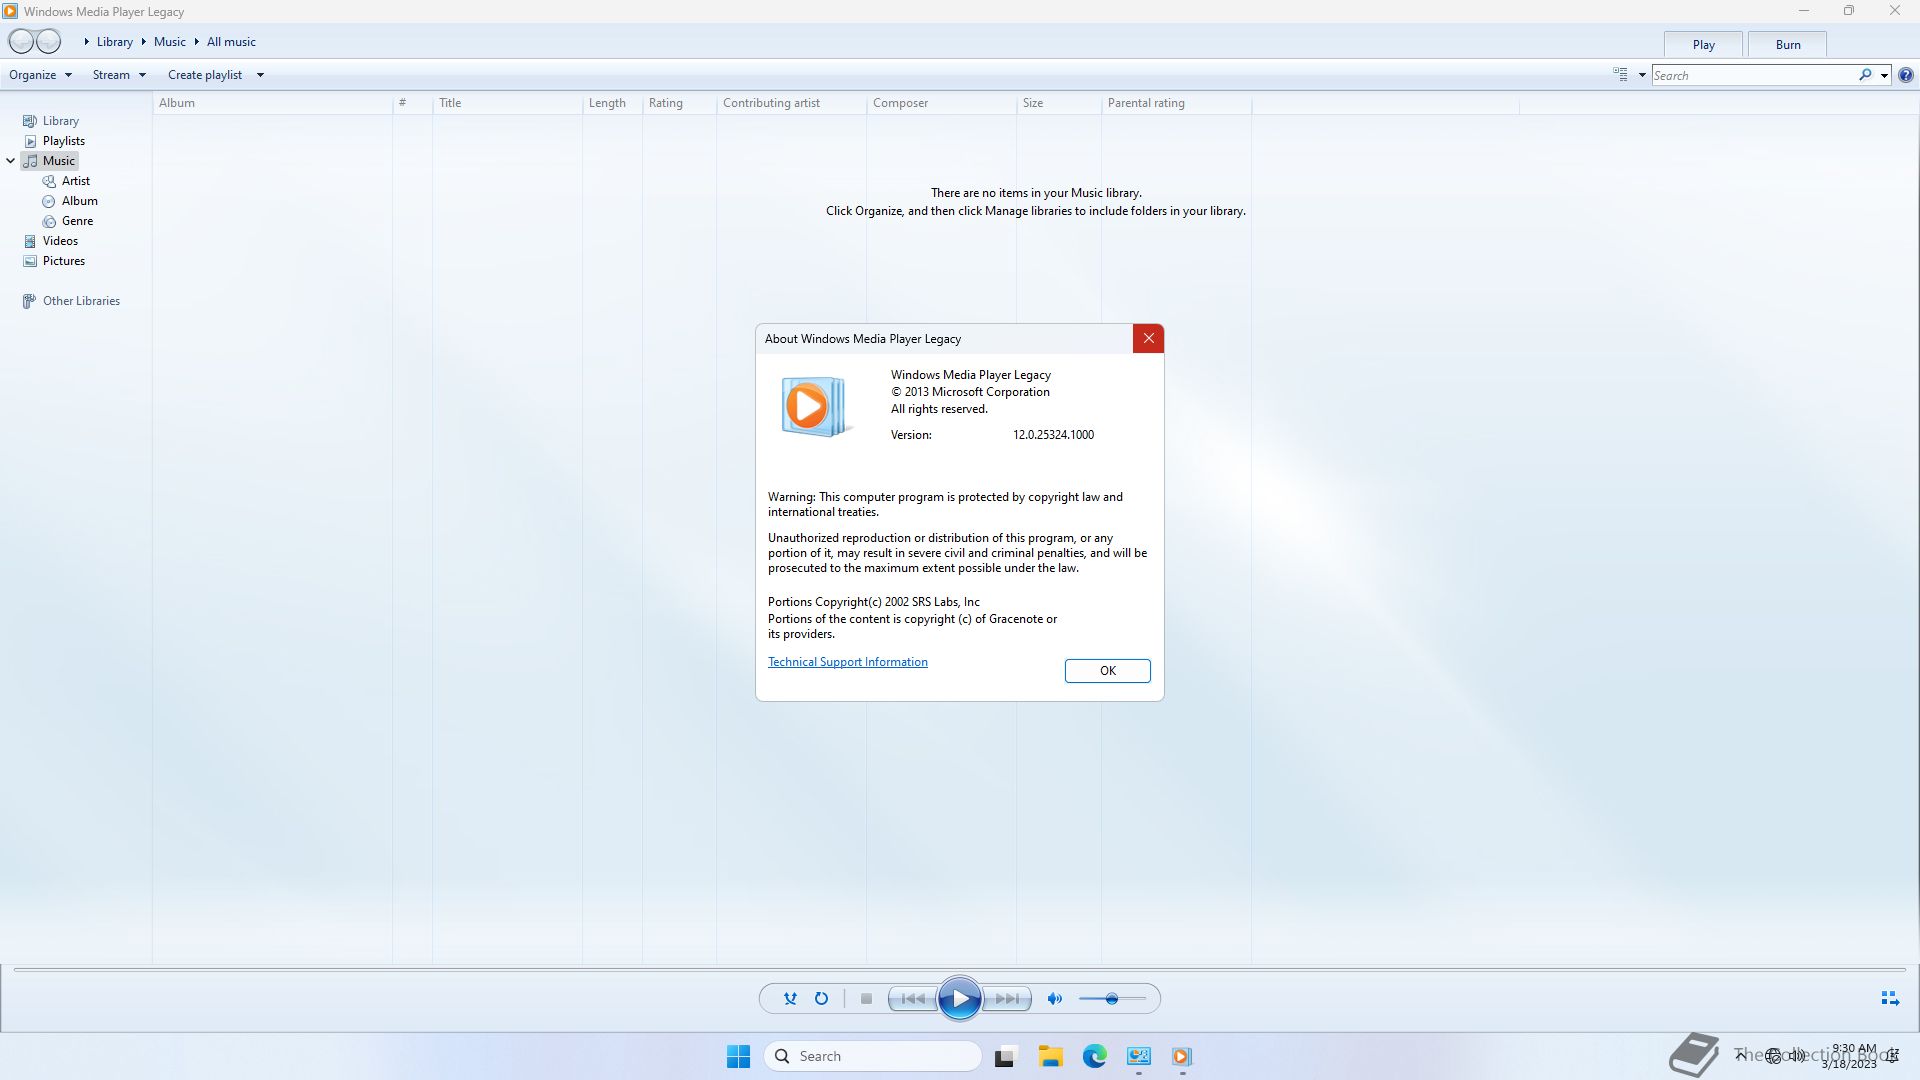
Task: Mute the speaker volume icon
Action: (1054, 998)
